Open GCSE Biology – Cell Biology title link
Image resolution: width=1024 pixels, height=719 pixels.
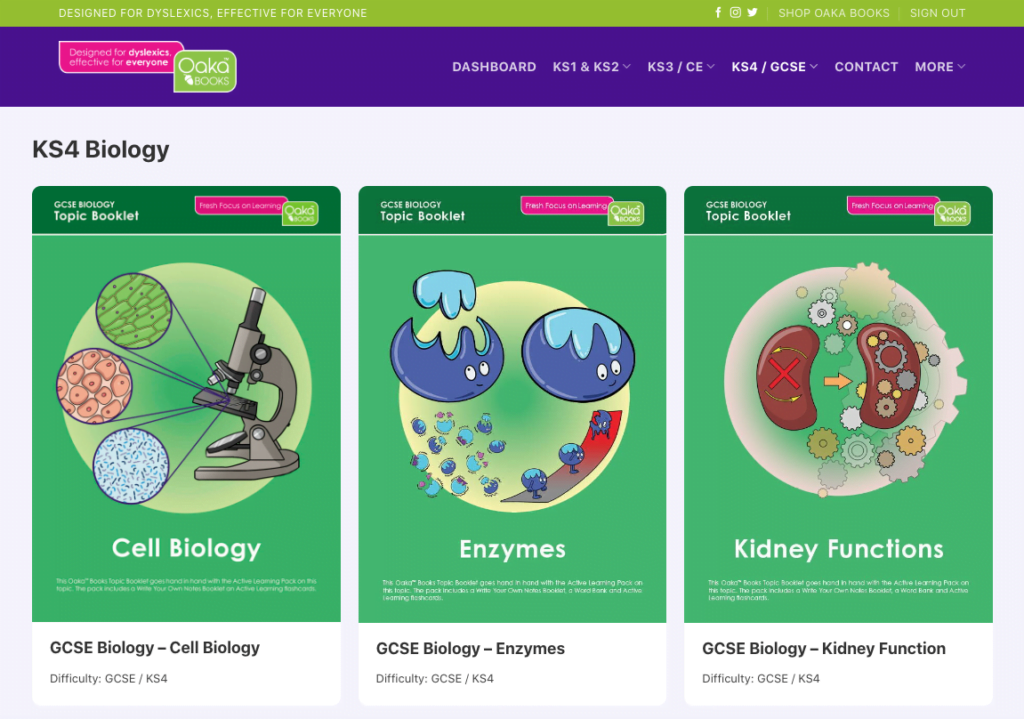click(155, 648)
